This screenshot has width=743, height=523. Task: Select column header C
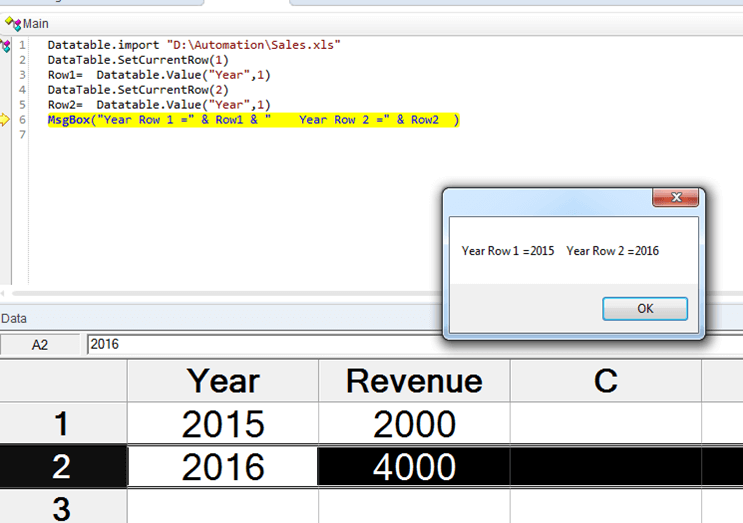coord(605,381)
